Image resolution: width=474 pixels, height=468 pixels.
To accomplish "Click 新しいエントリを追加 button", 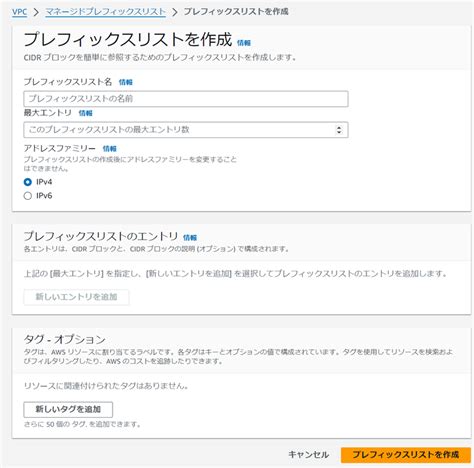I will [76, 297].
